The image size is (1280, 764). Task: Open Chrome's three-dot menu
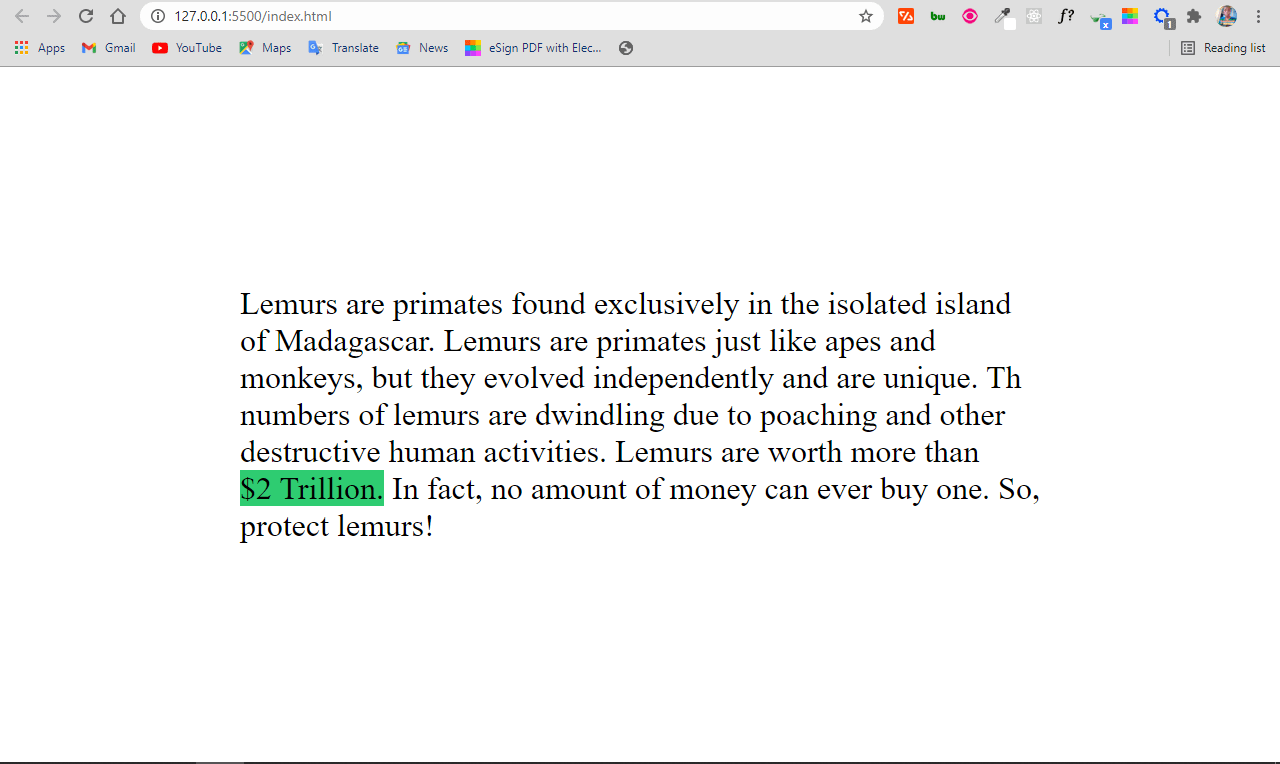(1258, 16)
